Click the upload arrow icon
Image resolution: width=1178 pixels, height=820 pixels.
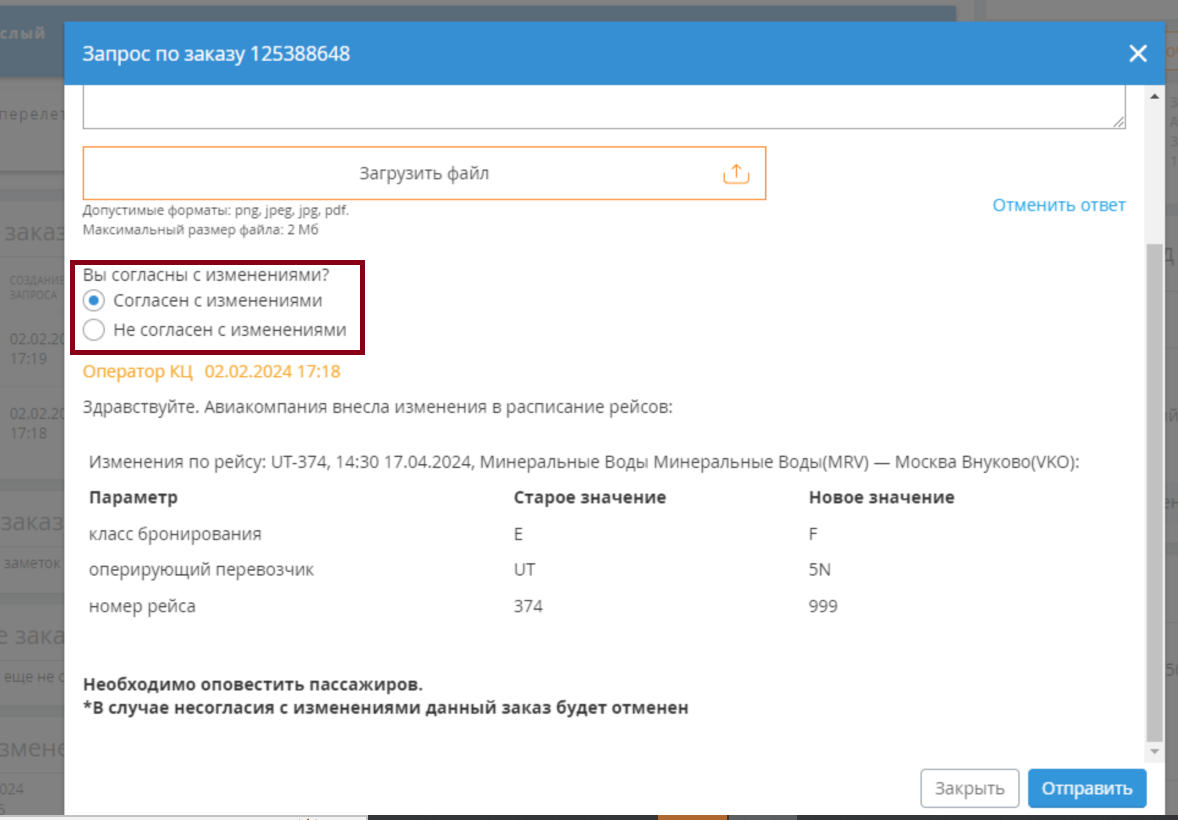point(735,174)
